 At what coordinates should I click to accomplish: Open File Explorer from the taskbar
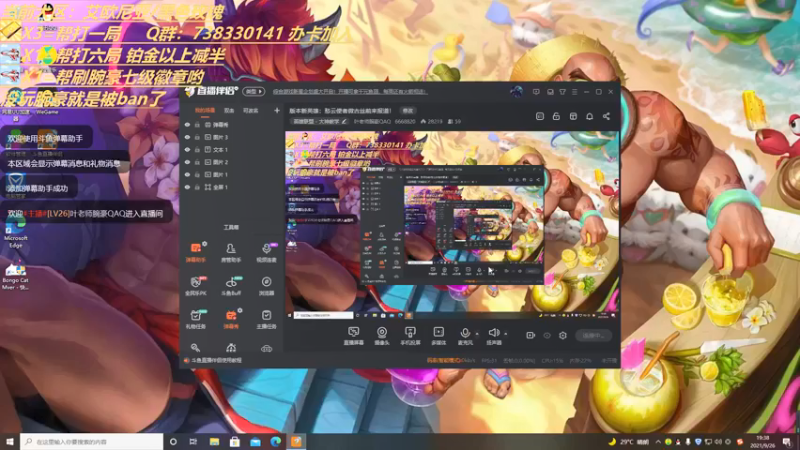pyautogui.click(x=214, y=442)
